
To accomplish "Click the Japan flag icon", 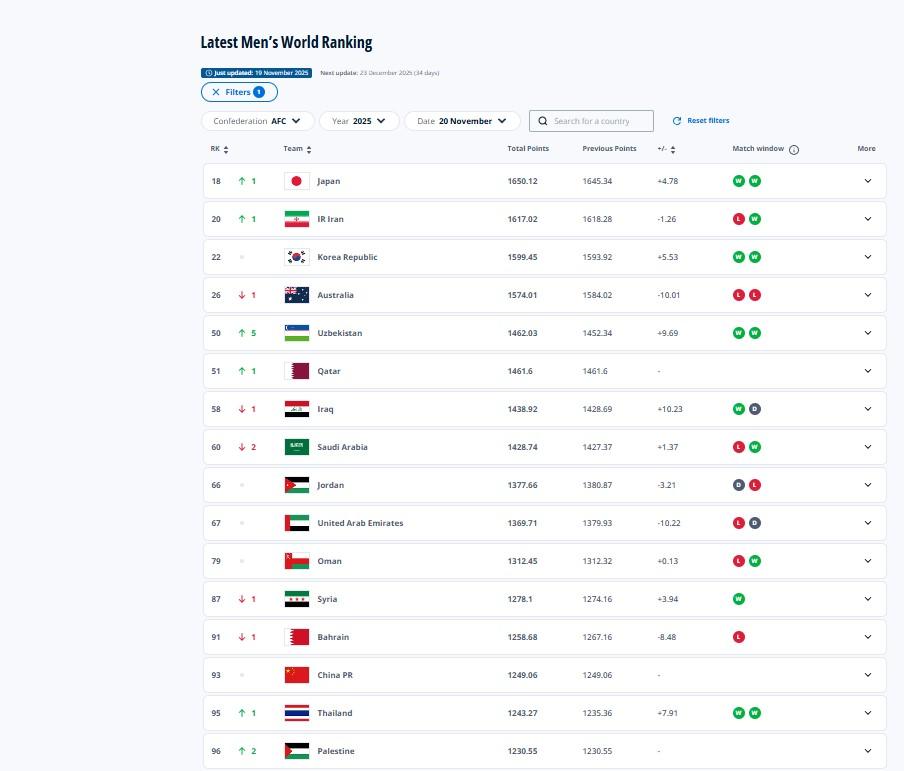I will click(297, 181).
